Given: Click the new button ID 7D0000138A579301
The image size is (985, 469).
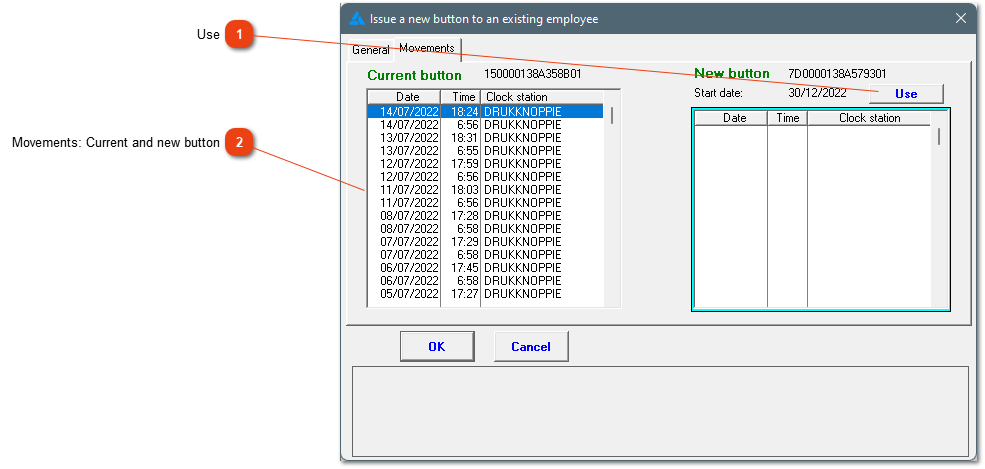Looking at the screenshot, I should (x=837, y=73).
